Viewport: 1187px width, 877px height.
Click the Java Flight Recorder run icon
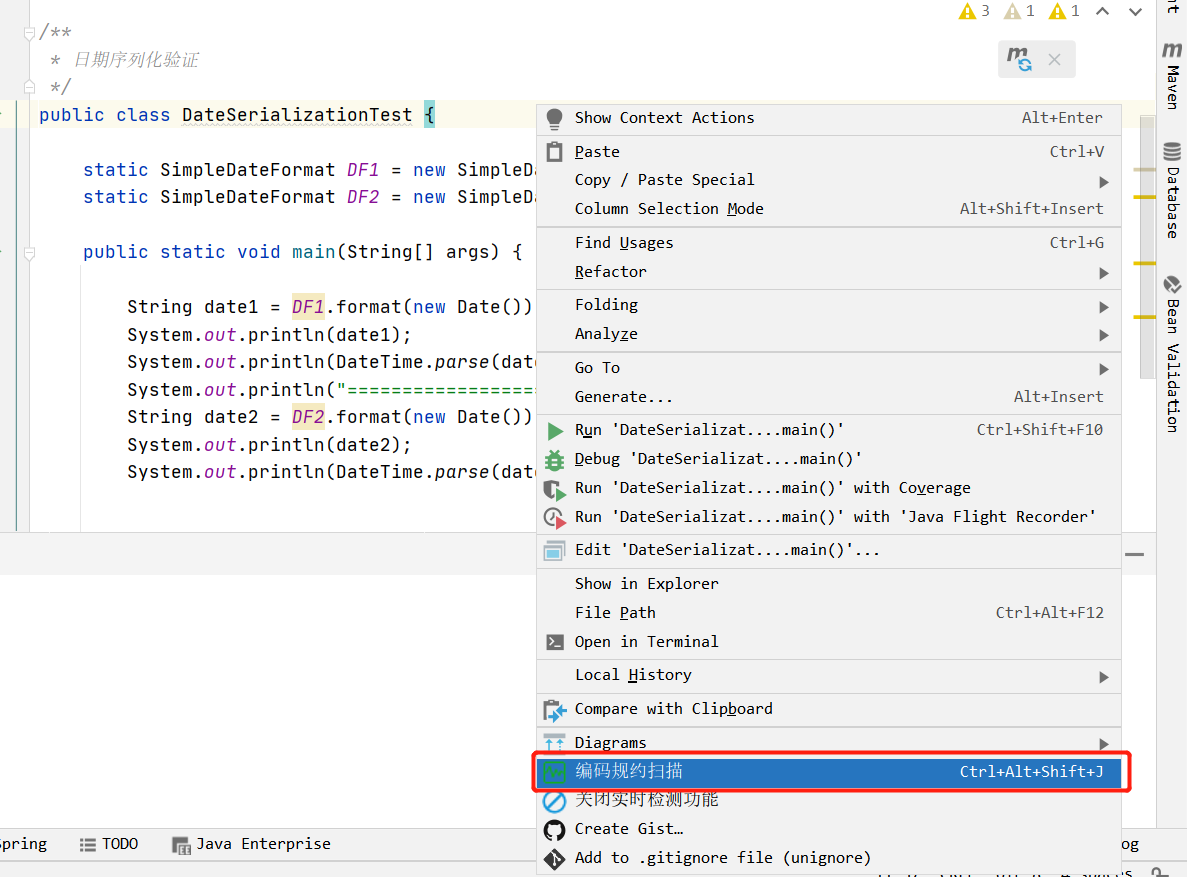(x=554, y=518)
